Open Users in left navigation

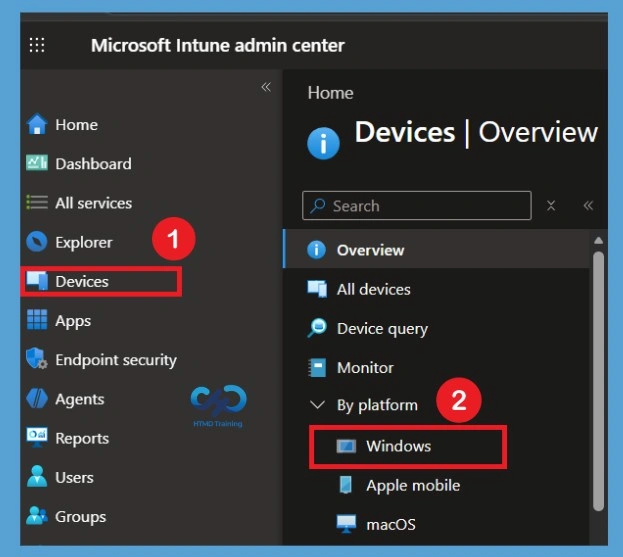(74, 477)
